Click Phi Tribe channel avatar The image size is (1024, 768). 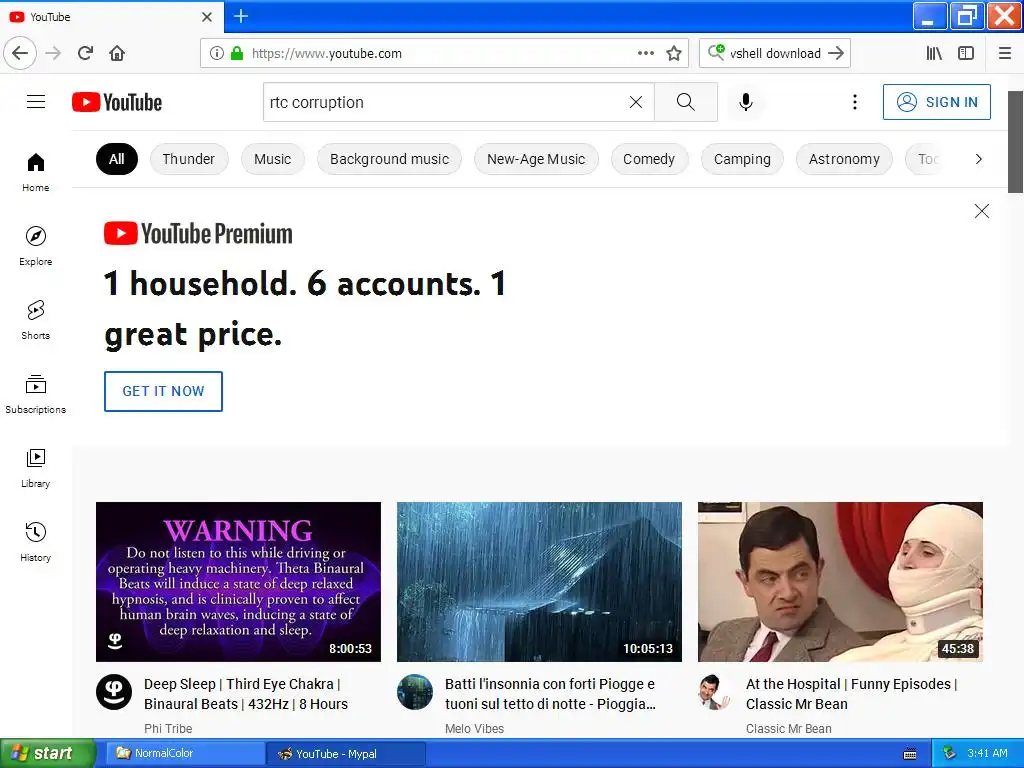(x=114, y=692)
